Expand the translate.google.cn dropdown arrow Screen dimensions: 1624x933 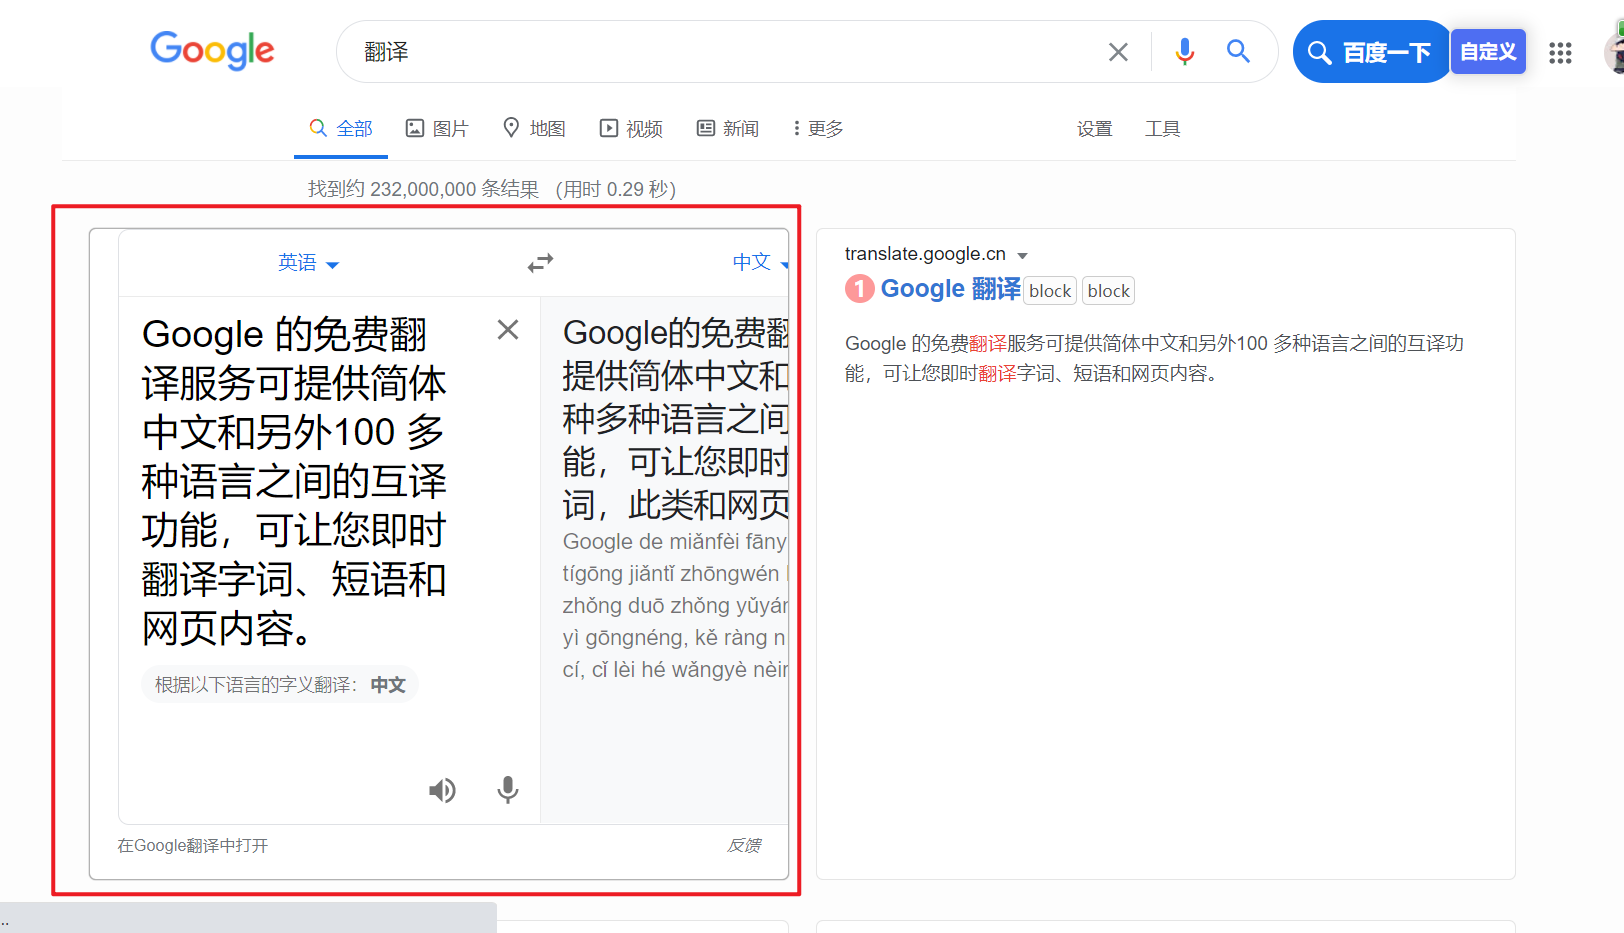tap(1023, 255)
